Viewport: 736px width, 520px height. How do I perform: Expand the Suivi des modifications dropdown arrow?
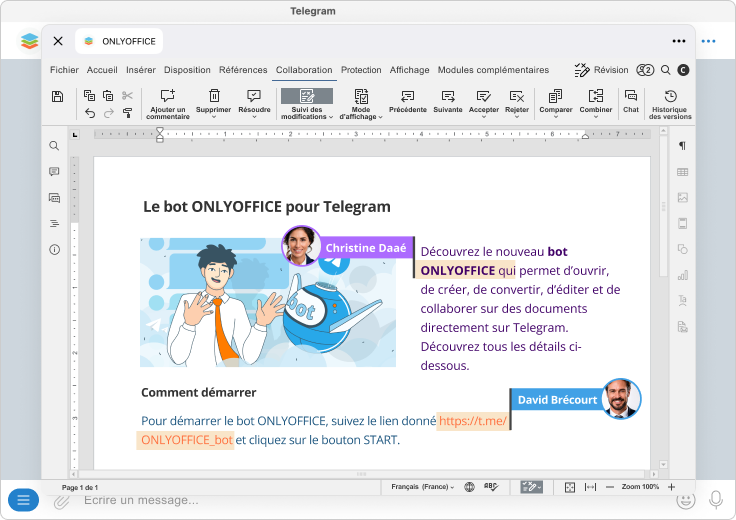coord(331,117)
